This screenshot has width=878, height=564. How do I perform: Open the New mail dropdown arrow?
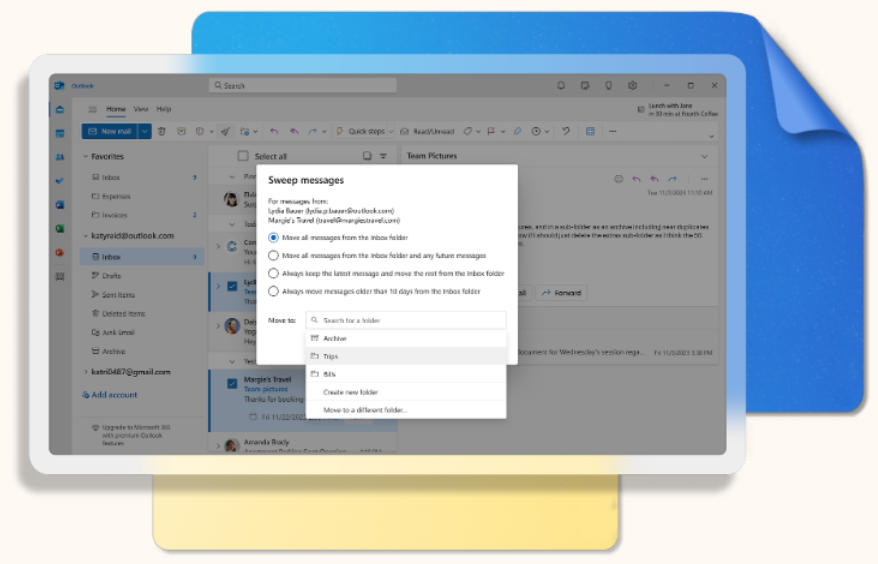tap(145, 131)
